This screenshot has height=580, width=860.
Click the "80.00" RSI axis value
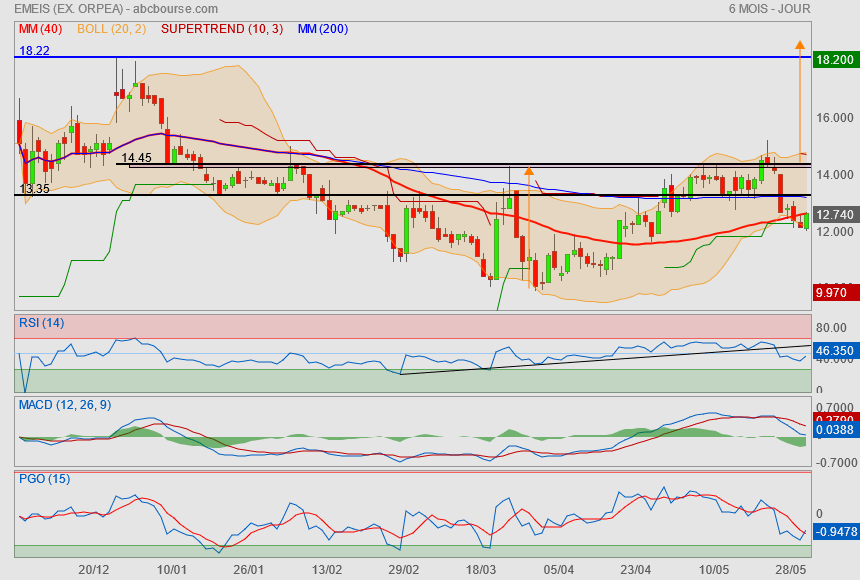831,328
